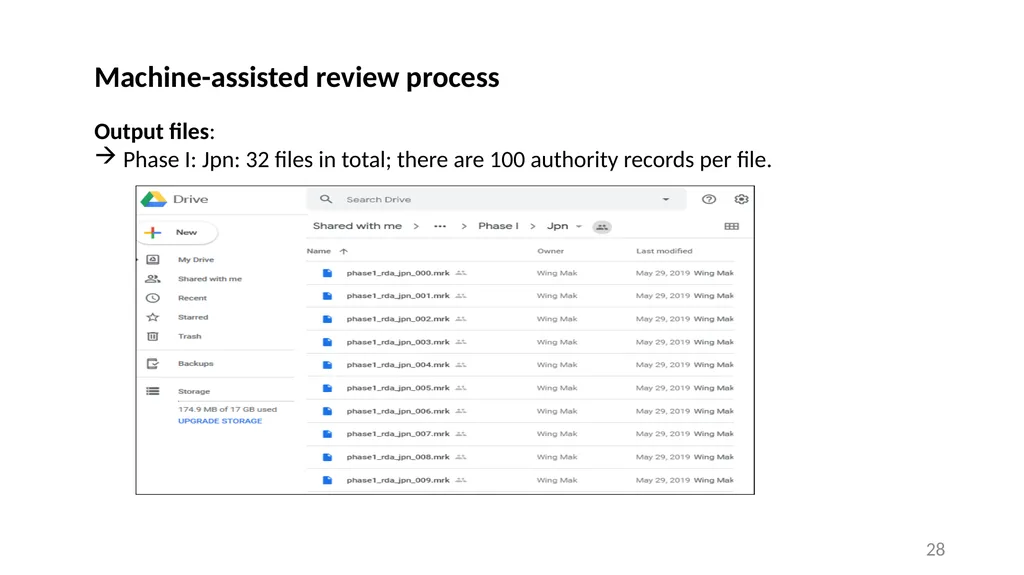Viewport: 1024px width, 575px height.
Task: Click the UPGRADE STORAGE link
Action: click(x=220, y=421)
